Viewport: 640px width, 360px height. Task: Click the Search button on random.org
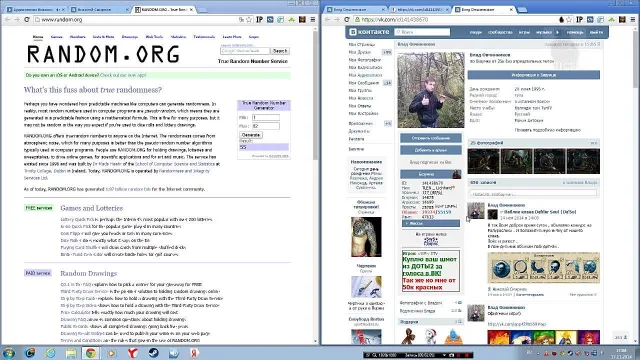point(280,51)
